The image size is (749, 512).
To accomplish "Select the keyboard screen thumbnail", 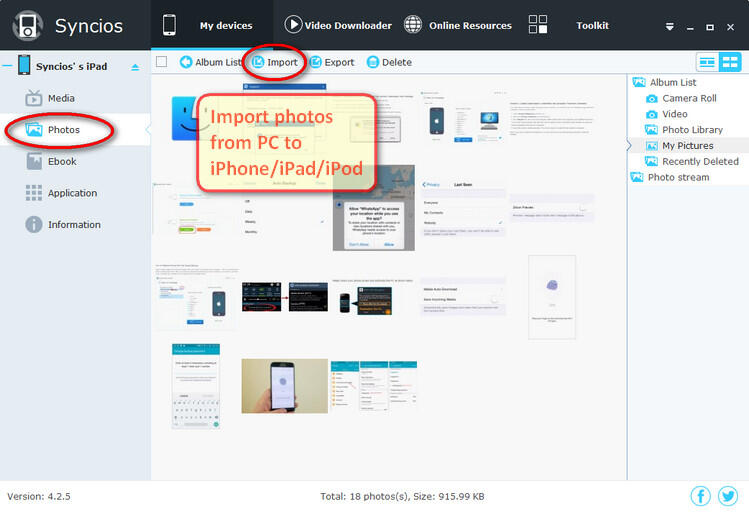I will click(196, 386).
